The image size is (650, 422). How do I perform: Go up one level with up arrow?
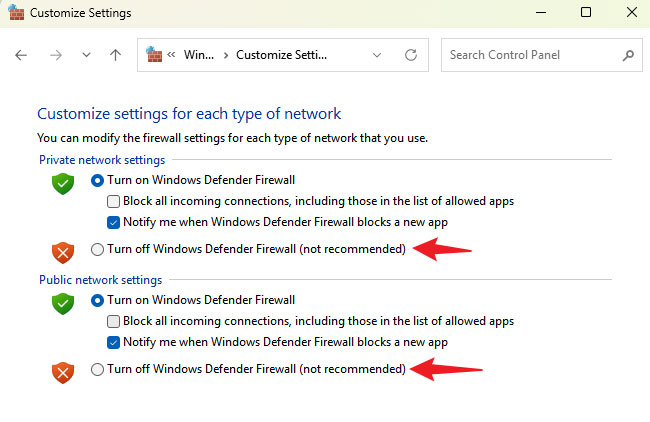[116, 55]
